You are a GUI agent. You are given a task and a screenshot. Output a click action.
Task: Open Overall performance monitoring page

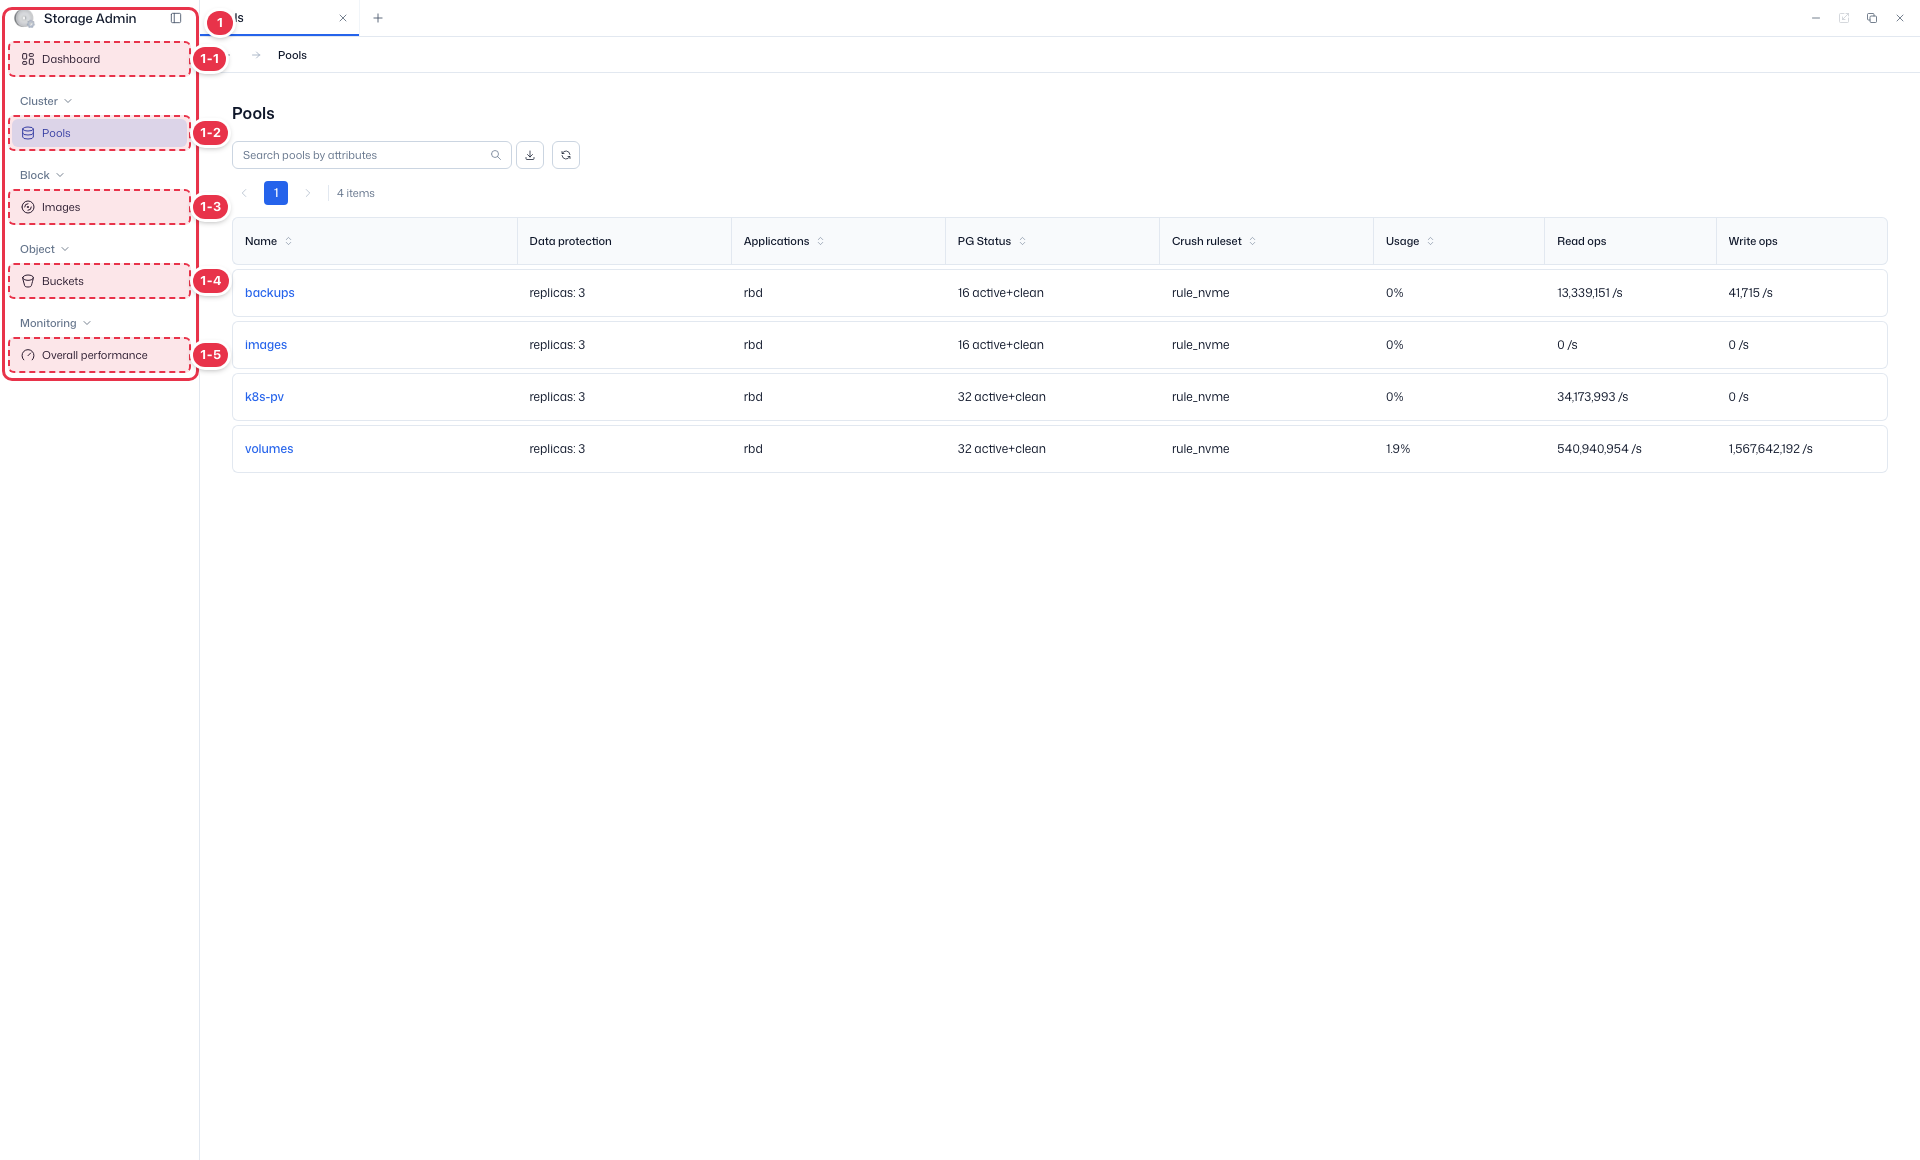click(100, 355)
